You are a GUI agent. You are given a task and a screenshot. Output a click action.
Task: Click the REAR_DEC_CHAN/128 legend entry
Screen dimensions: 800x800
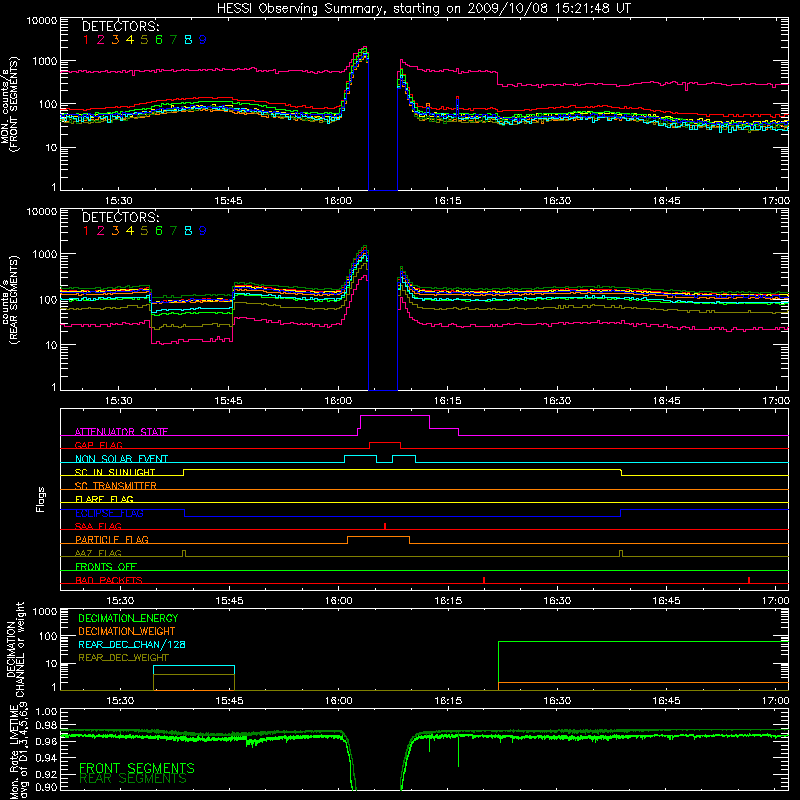(x=132, y=644)
